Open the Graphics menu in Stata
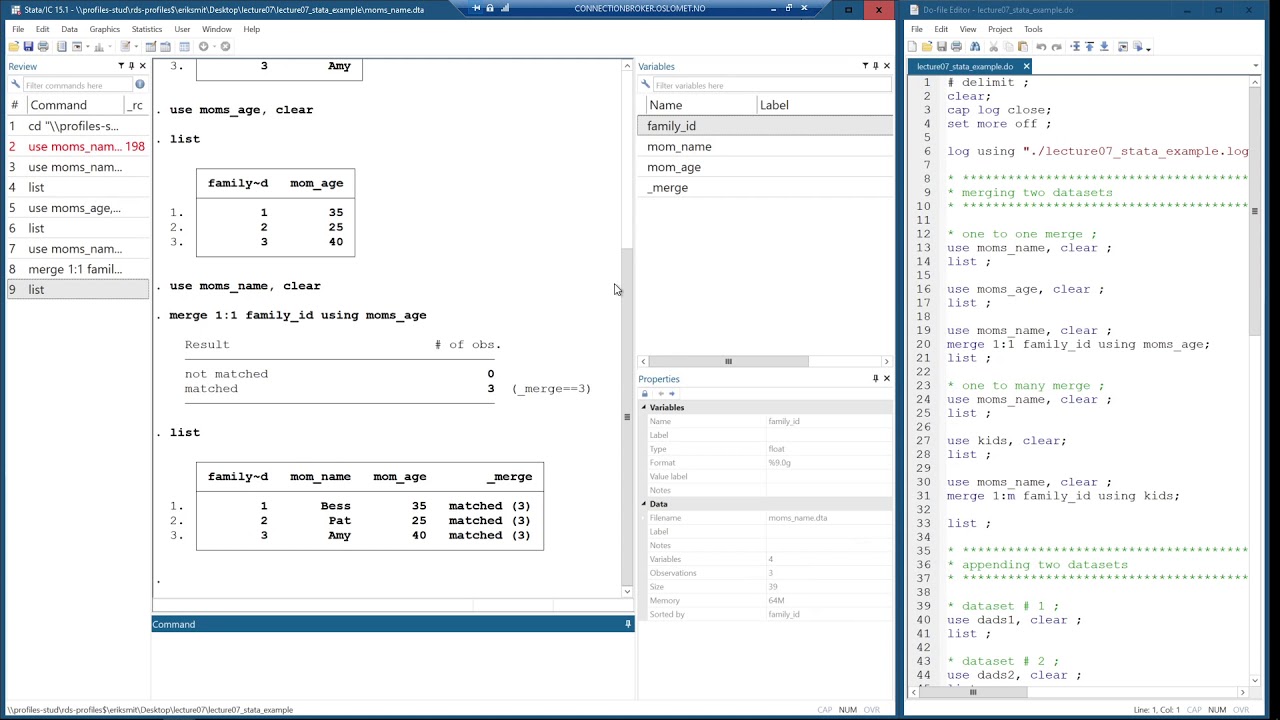 pos(104,29)
